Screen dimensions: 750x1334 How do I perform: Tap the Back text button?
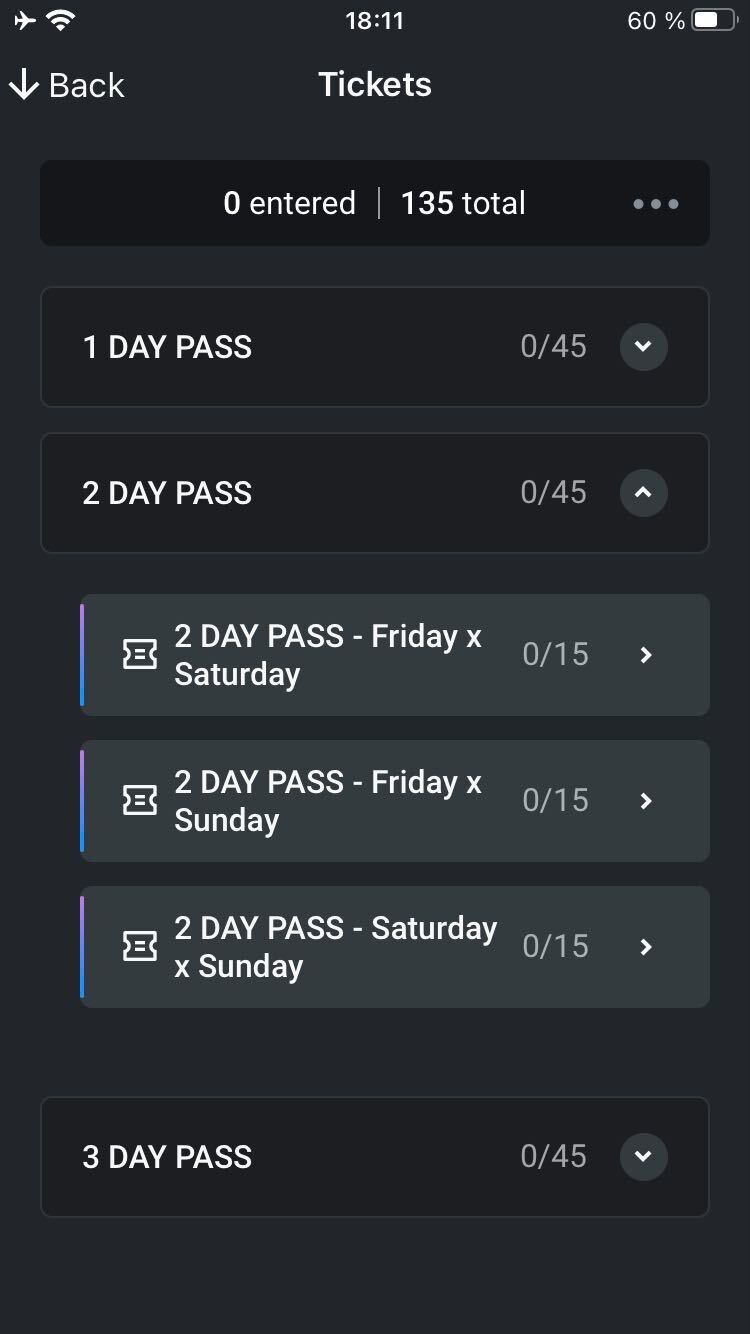coord(87,85)
